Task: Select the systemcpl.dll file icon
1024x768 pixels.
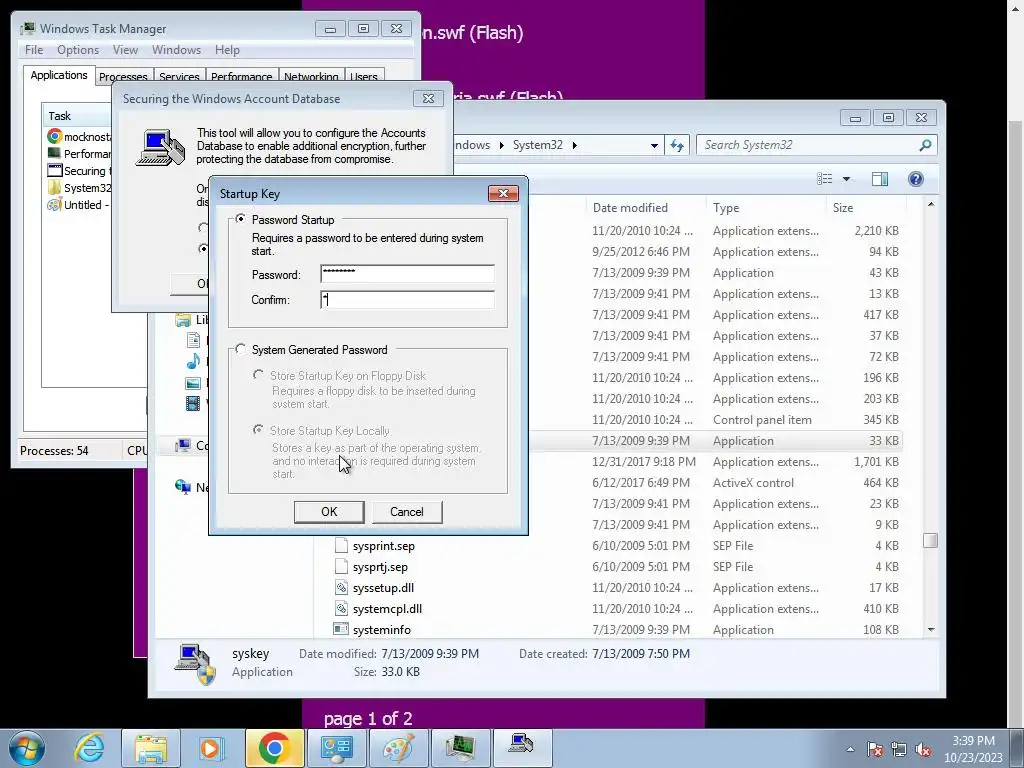Action: point(341,609)
